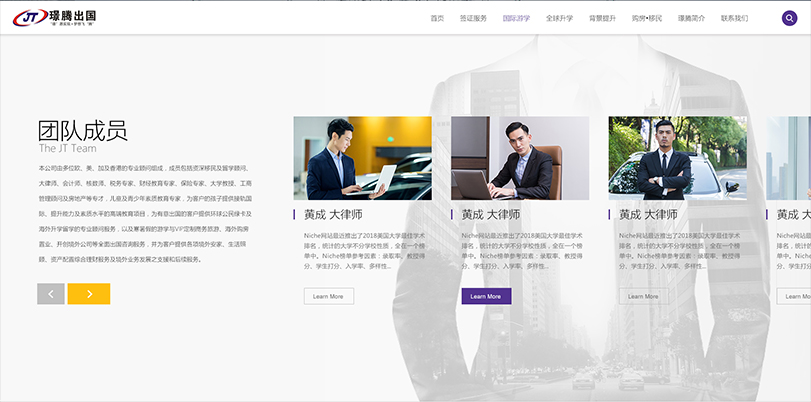Screen dimensions: 811x402
Task: Go to previous team slide with gray arrow
Action: tap(51, 294)
